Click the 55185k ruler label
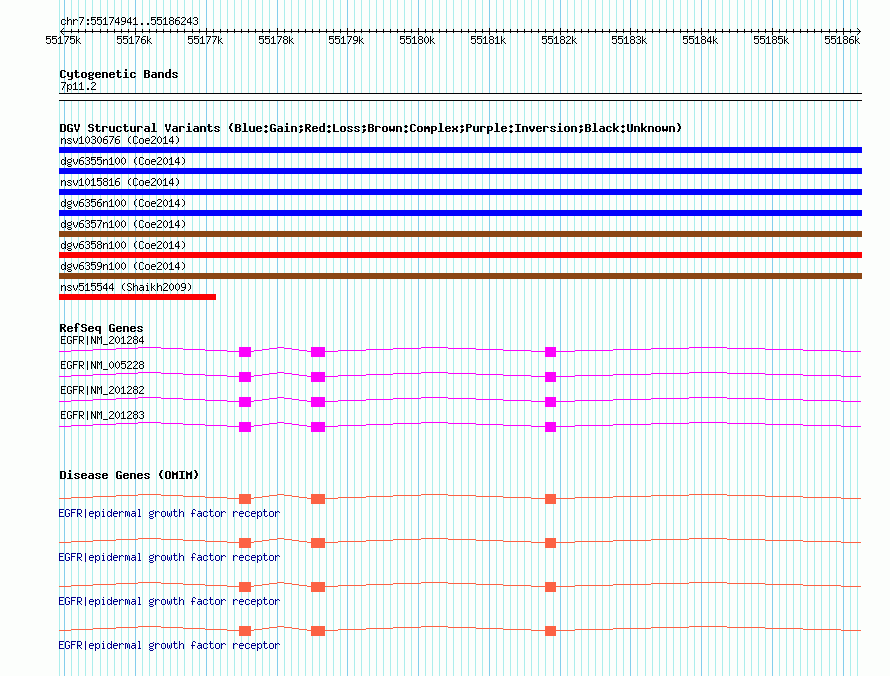Image resolution: width=890 pixels, height=676 pixels. pyautogui.click(x=771, y=40)
